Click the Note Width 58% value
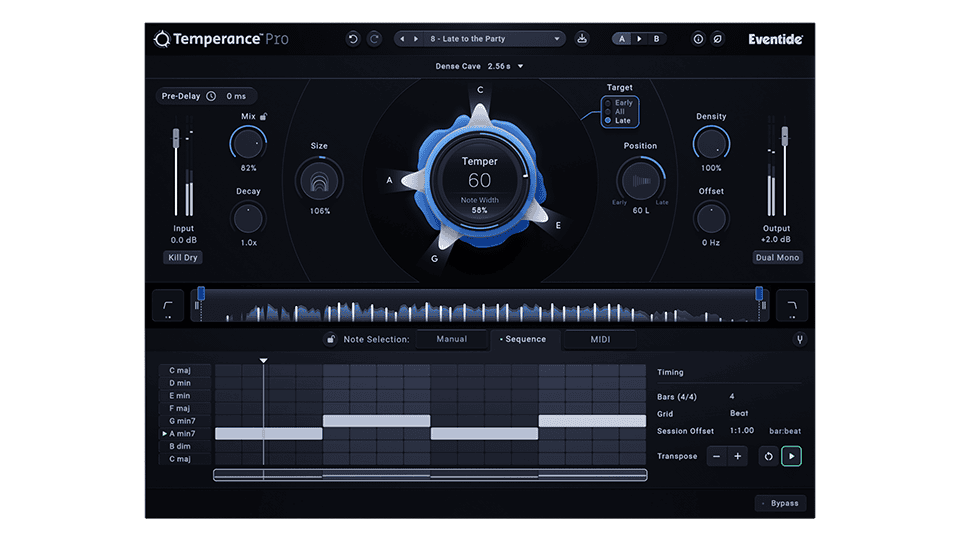 [479, 210]
